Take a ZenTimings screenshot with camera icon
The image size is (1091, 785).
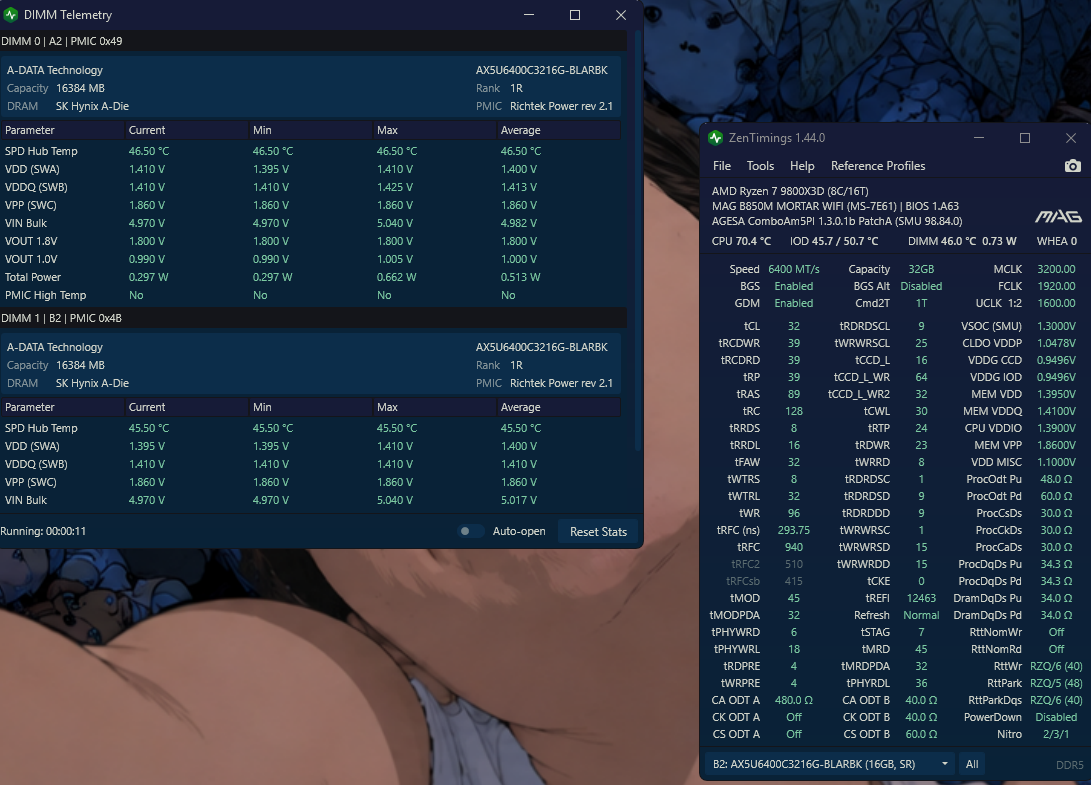click(1072, 166)
